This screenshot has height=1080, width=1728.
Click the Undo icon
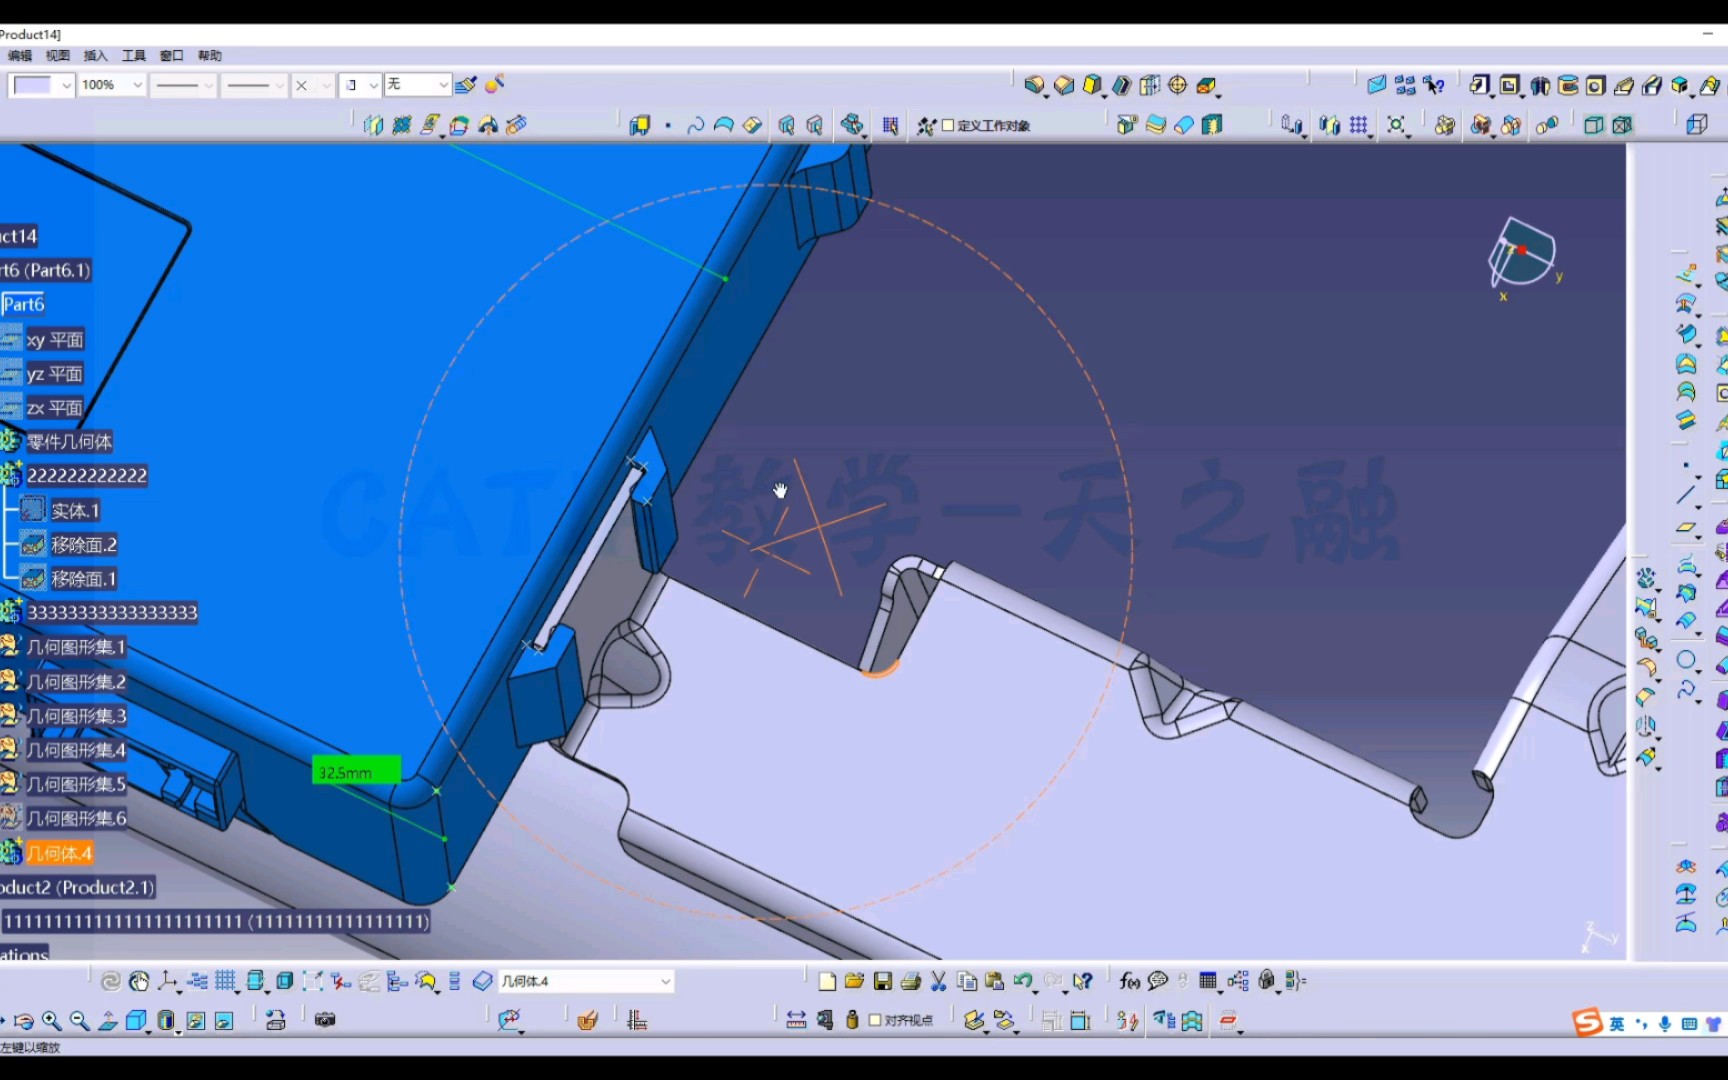click(1022, 981)
